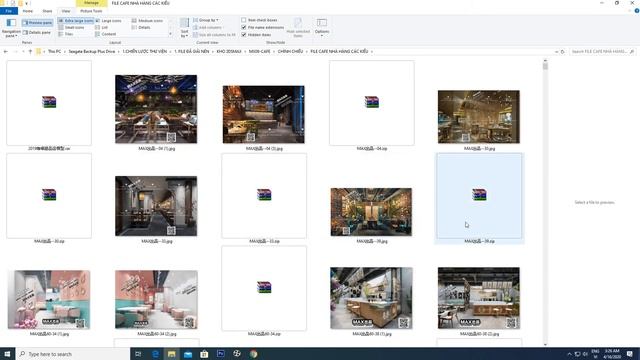Switch layout to List
This screenshot has width=640, height=360.
[102, 27]
